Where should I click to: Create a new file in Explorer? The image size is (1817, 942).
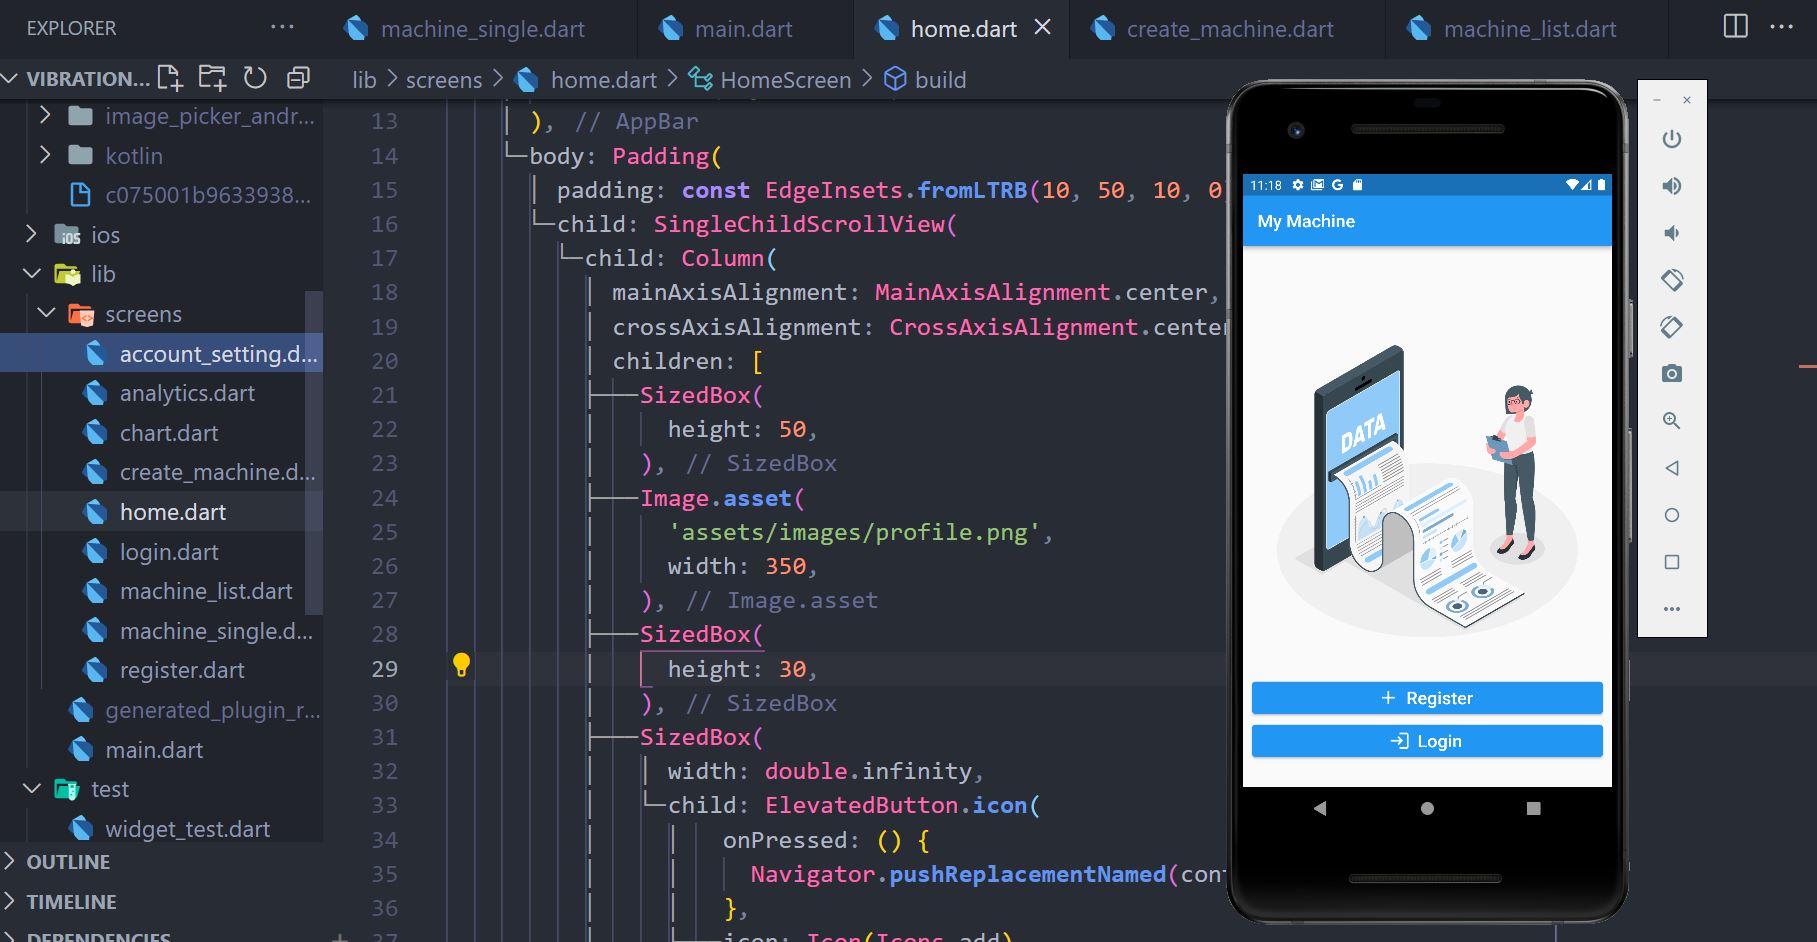[170, 77]
